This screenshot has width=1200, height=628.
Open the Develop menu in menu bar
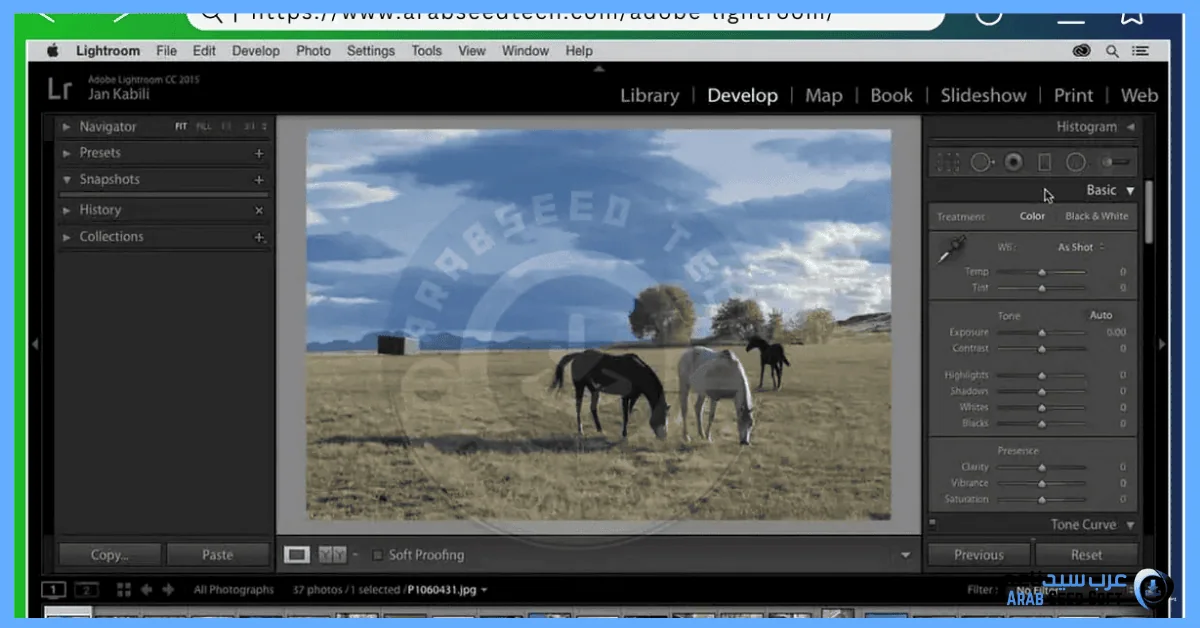(257, 51)
